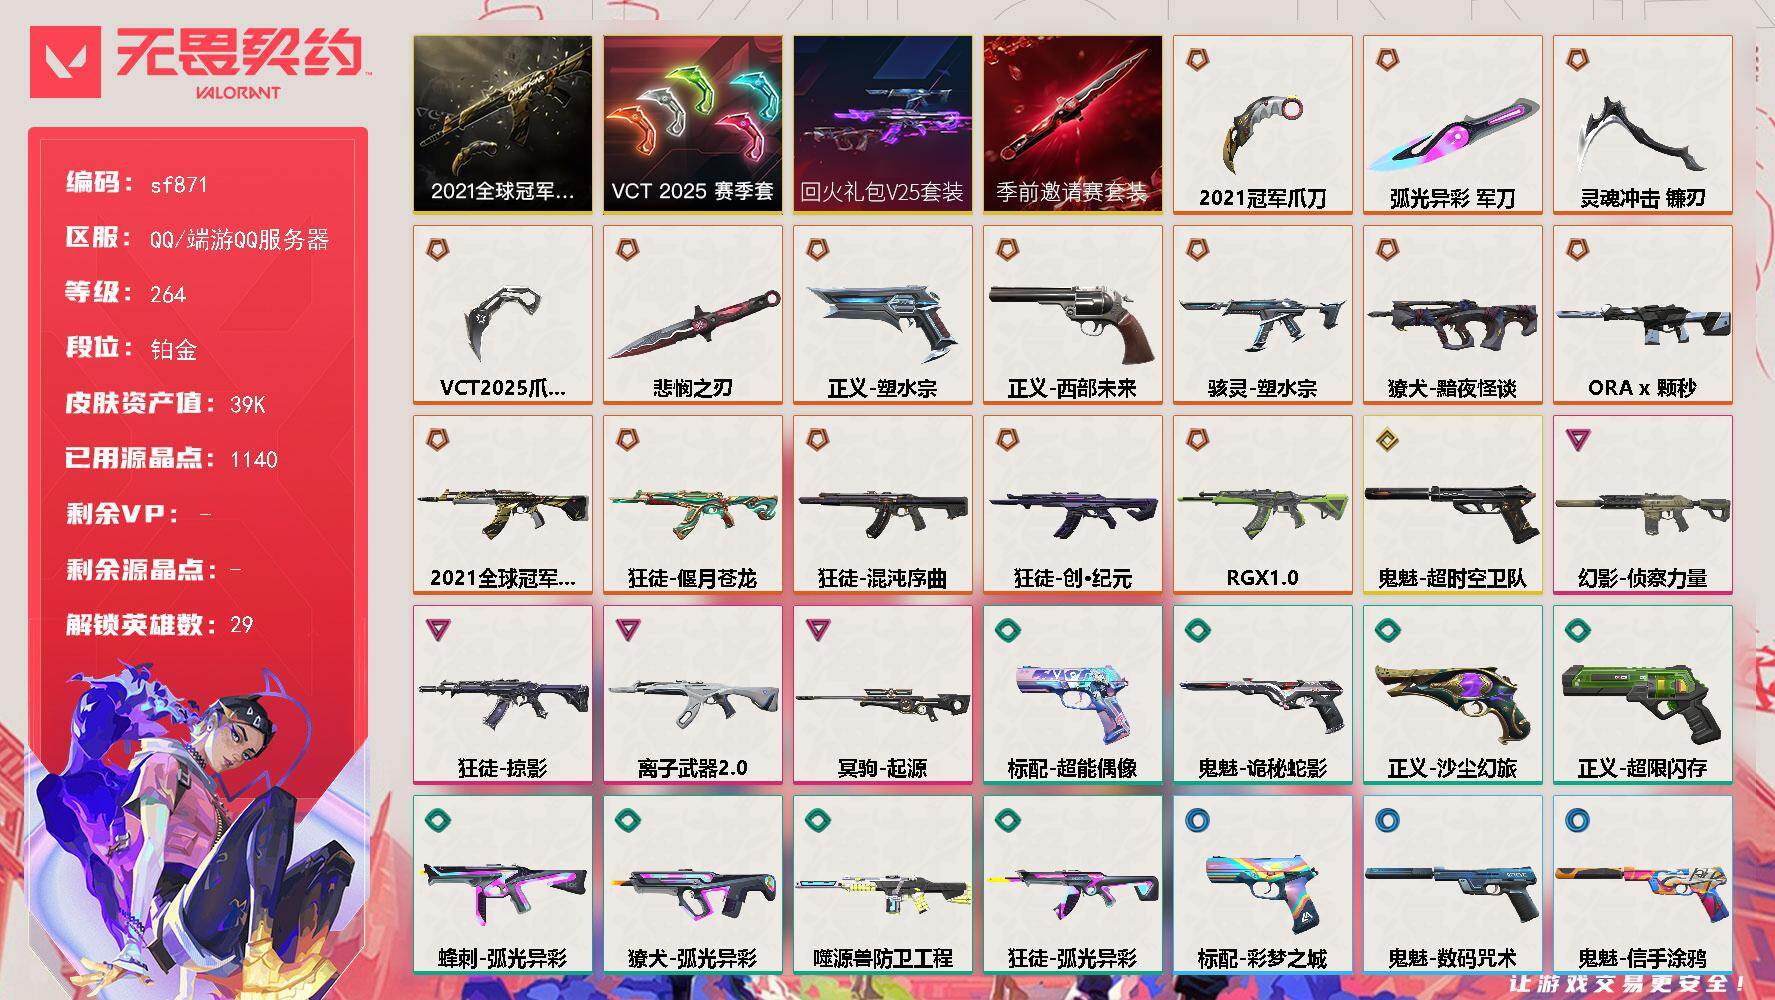Click the 皮肤资产值 39K value
The width and height of the screenshot is (1775, 1000).
click(247, 404)
